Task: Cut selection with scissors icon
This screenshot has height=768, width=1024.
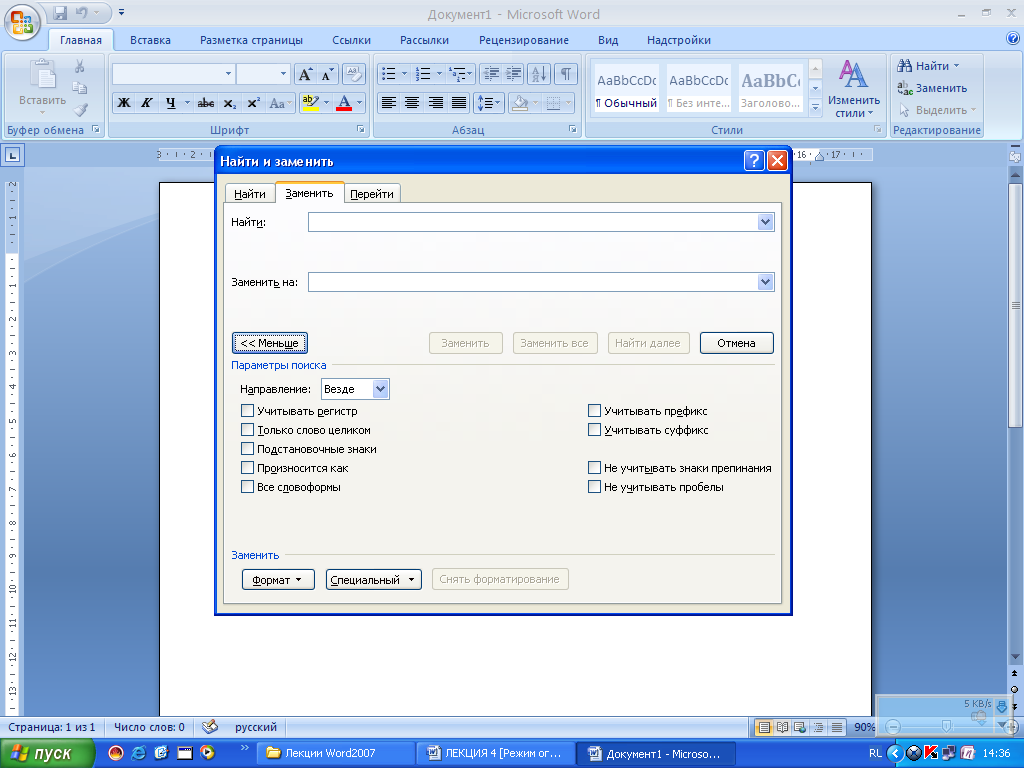Action: [80, 66]
